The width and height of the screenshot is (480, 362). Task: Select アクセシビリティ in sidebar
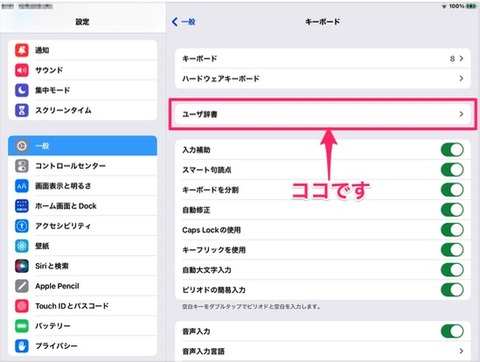[82, 226]
